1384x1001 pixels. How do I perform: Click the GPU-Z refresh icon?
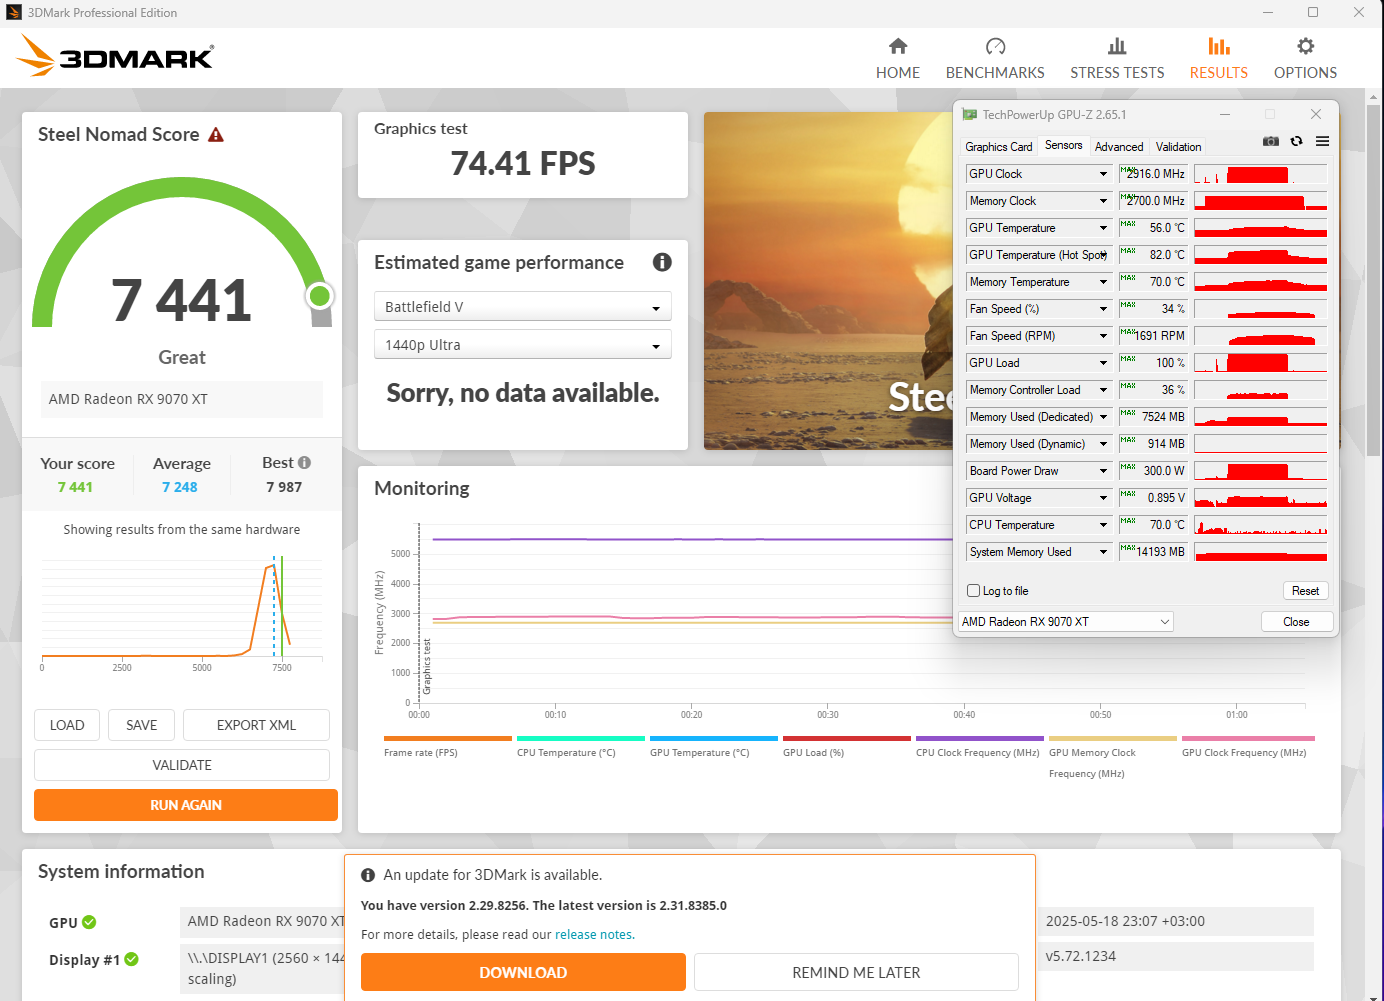pyautogui.click(x=1297, y=141)
